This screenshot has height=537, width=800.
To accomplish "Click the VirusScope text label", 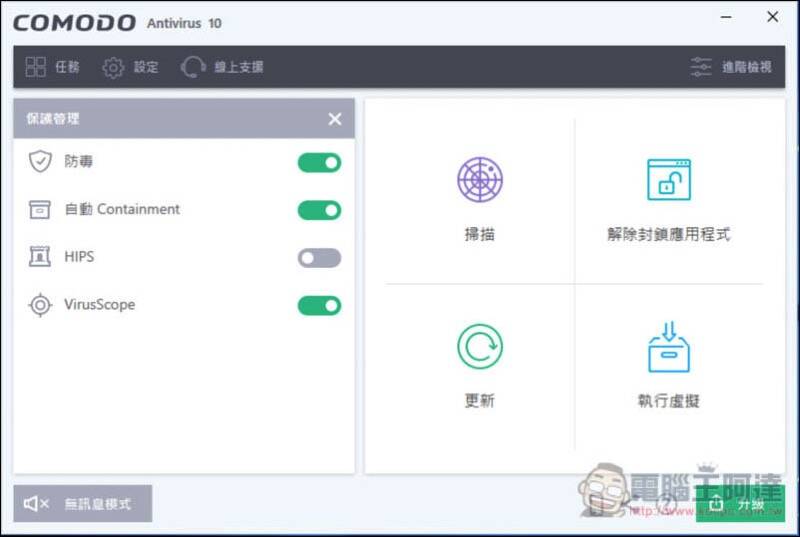I will pyautogui.click(x=99, y=304).
